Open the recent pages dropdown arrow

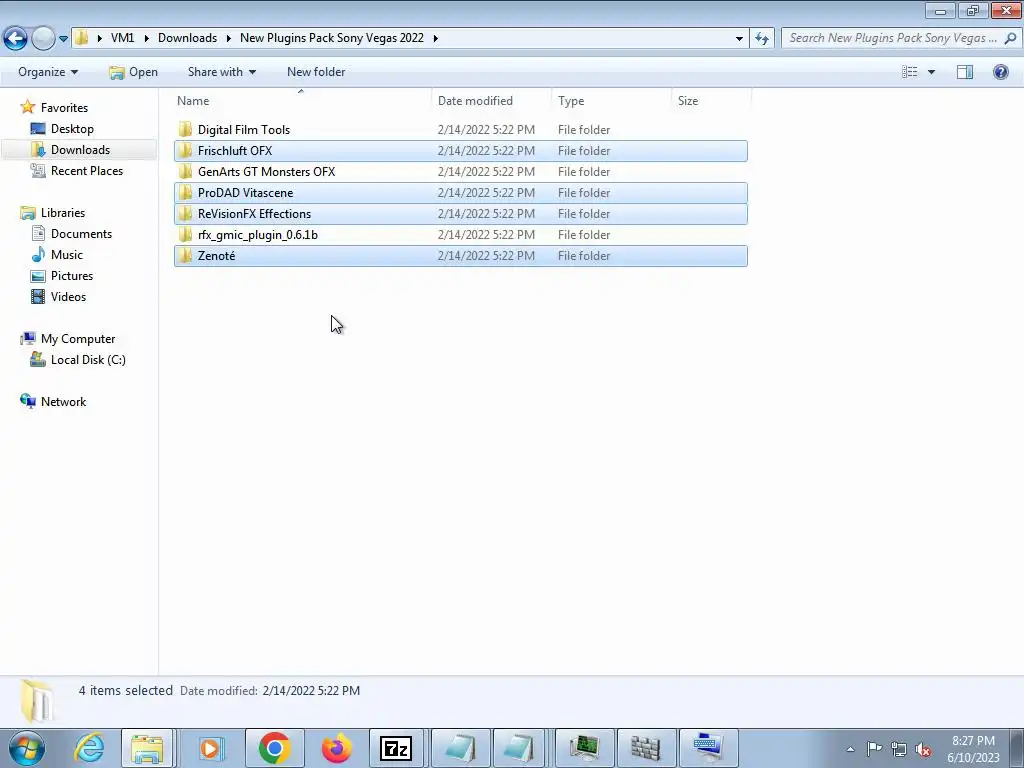pyautogui.click(x=63, y=39)
